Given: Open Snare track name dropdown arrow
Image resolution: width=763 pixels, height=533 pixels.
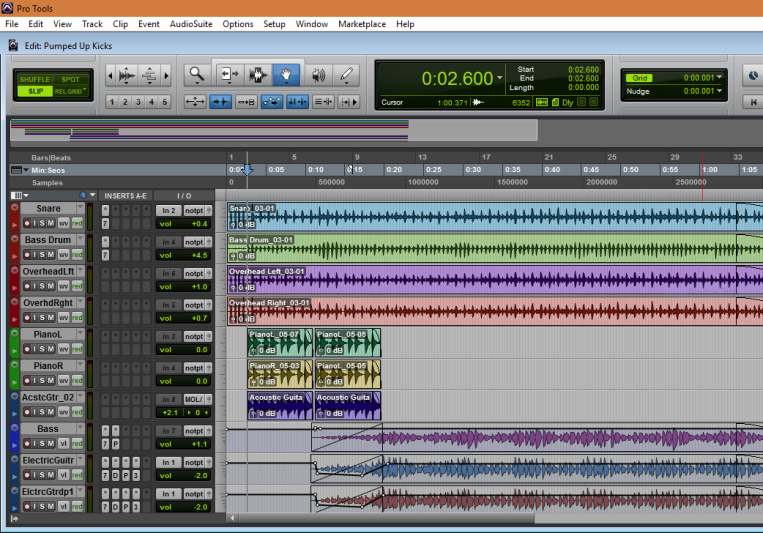Looking at the screenshot, I should pyautogui.click(x=80, y=208).
